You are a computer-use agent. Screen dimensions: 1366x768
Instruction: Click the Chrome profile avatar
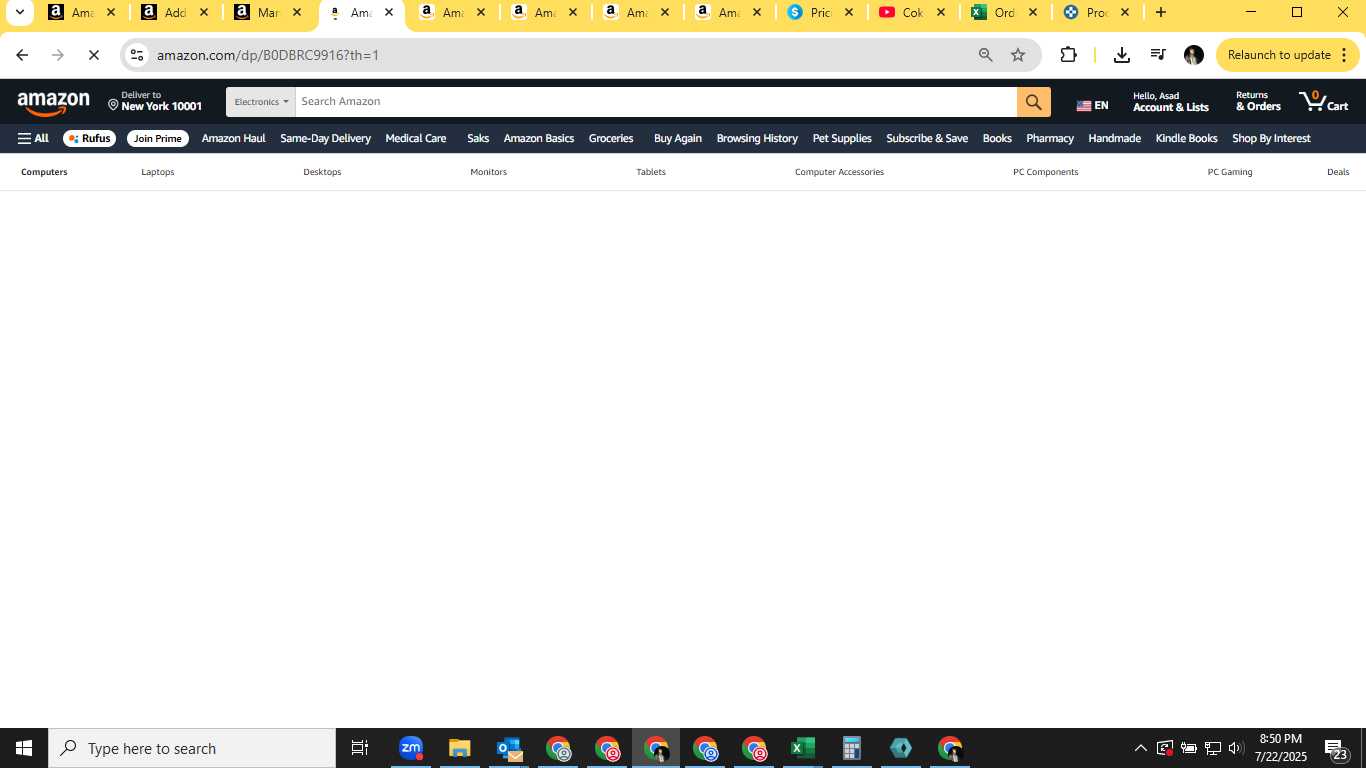pos(1193,55)
